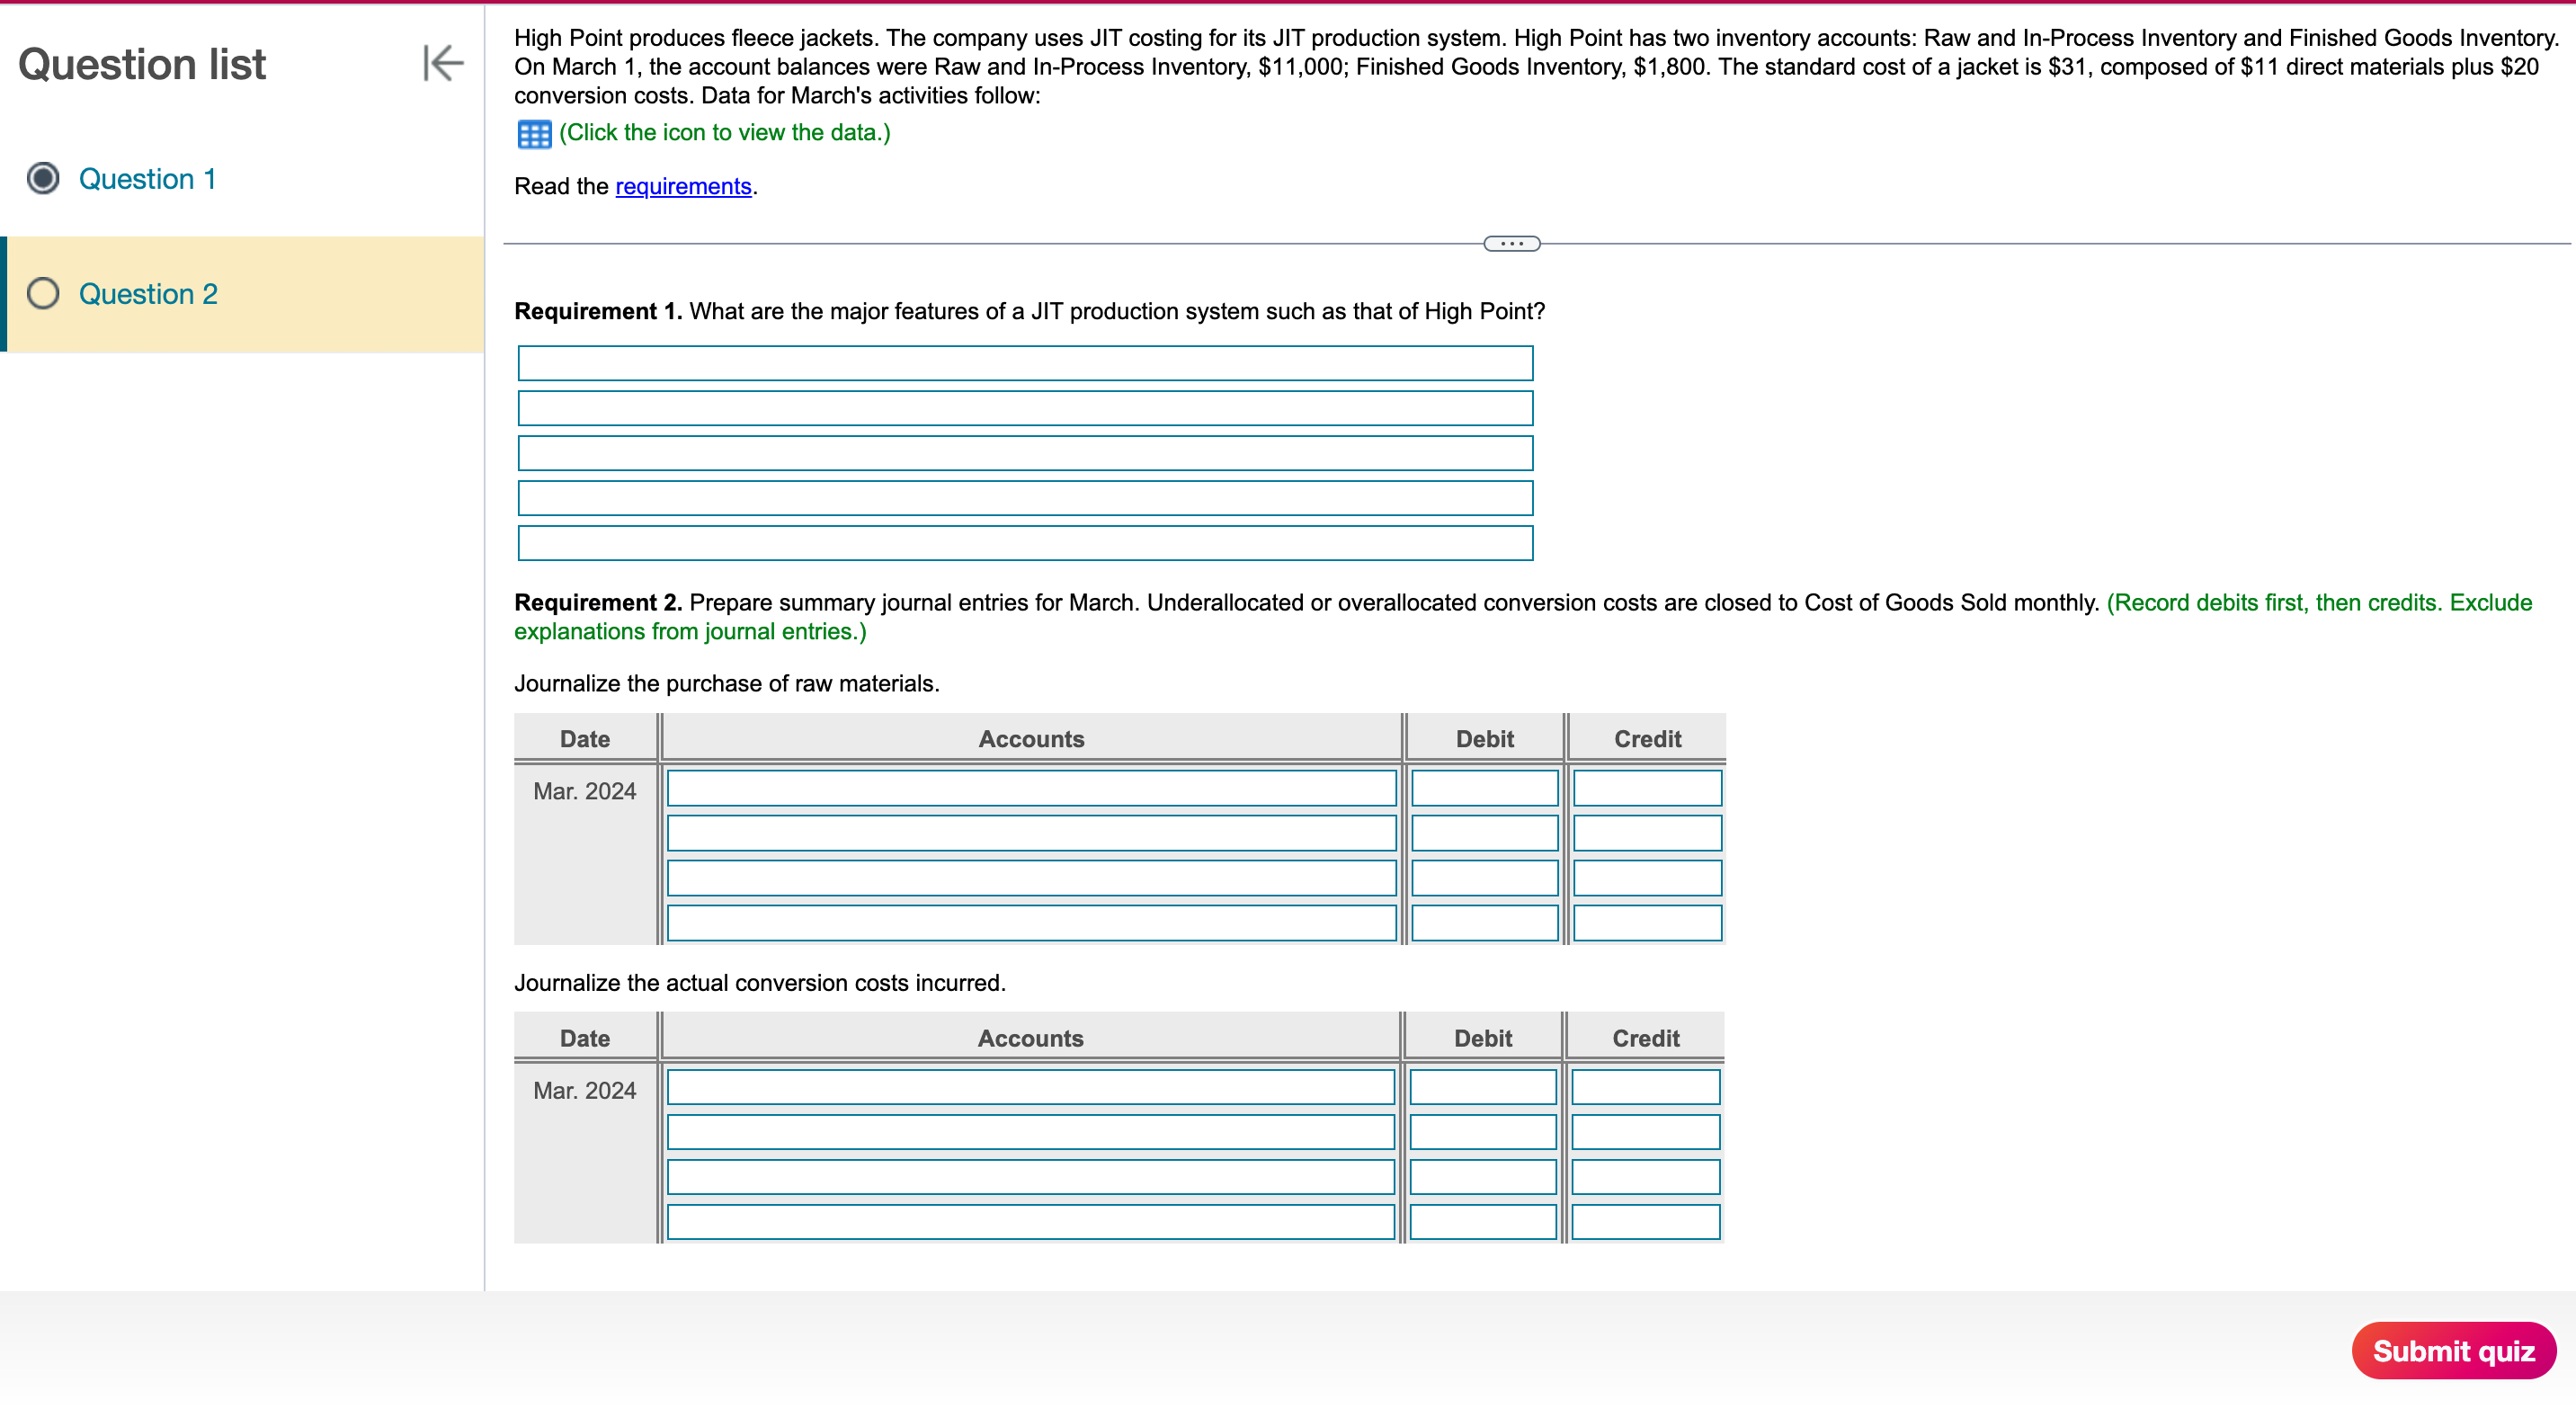2576x1418 pixels.
Task: Collapse the Question list sidebar
Action: [x=440, y=63]
